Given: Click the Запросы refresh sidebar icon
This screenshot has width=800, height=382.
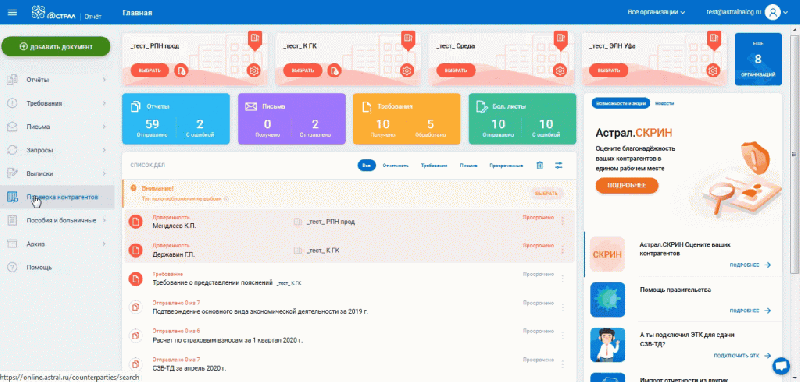Looking at the screenshot, I should (13, 150).
